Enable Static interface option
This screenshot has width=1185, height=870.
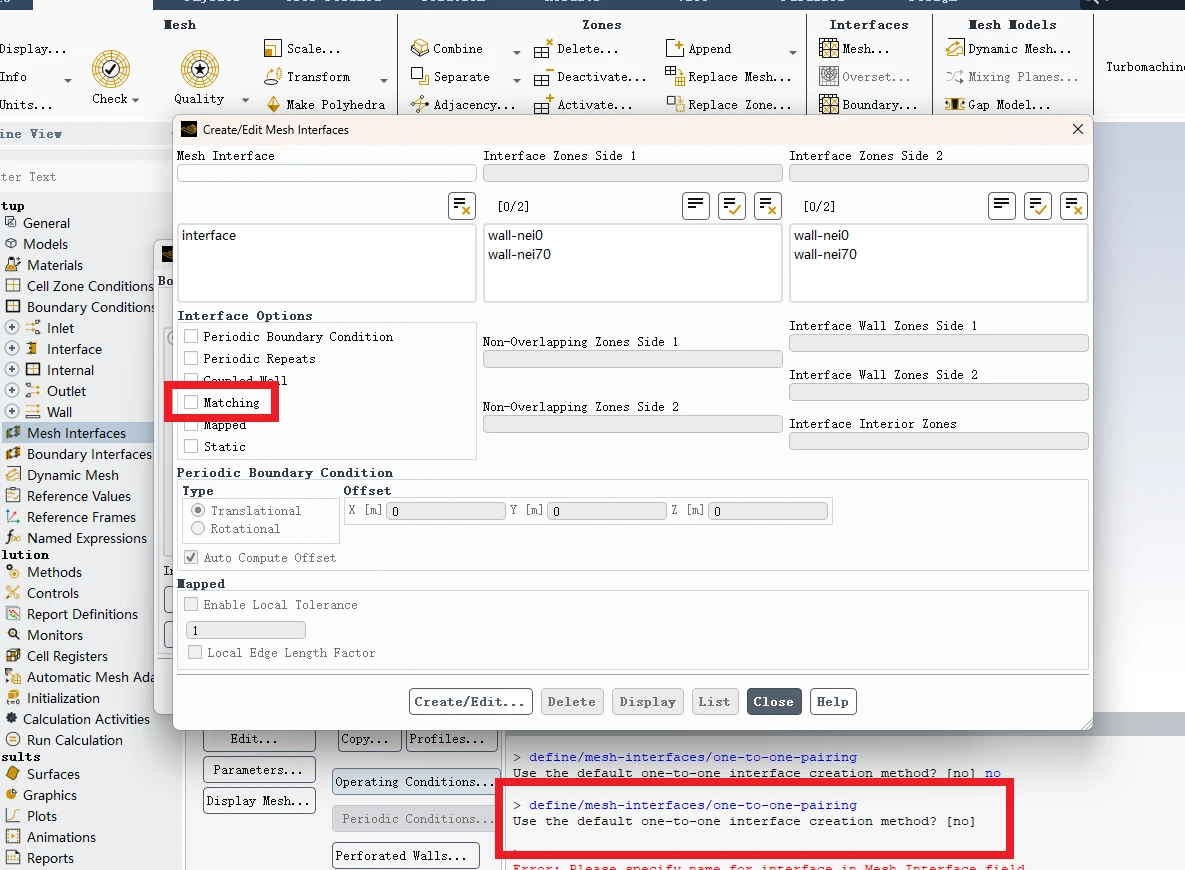pyautogui.click(x=191, y=446)
